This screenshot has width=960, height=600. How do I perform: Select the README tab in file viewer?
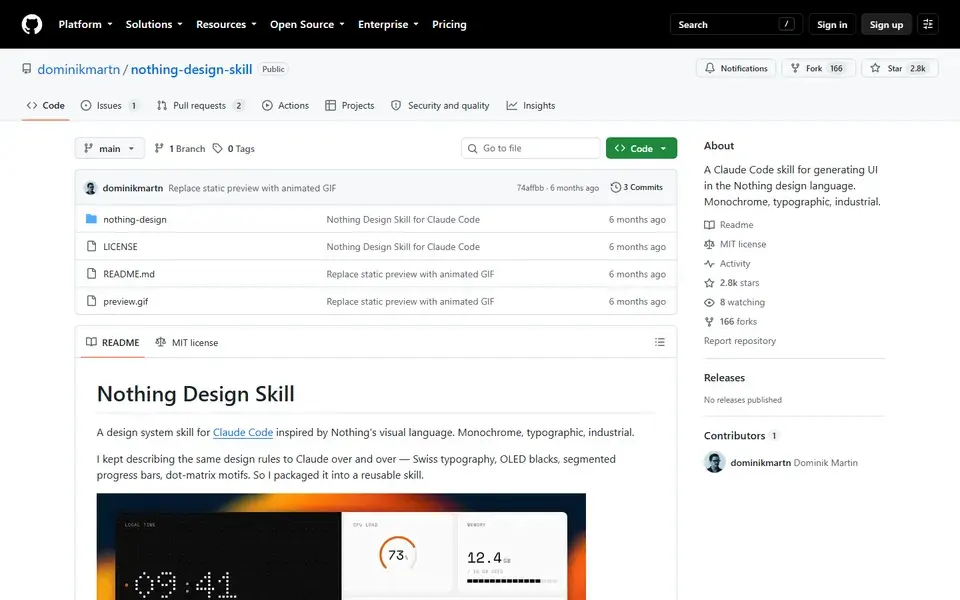coord(113,342)
